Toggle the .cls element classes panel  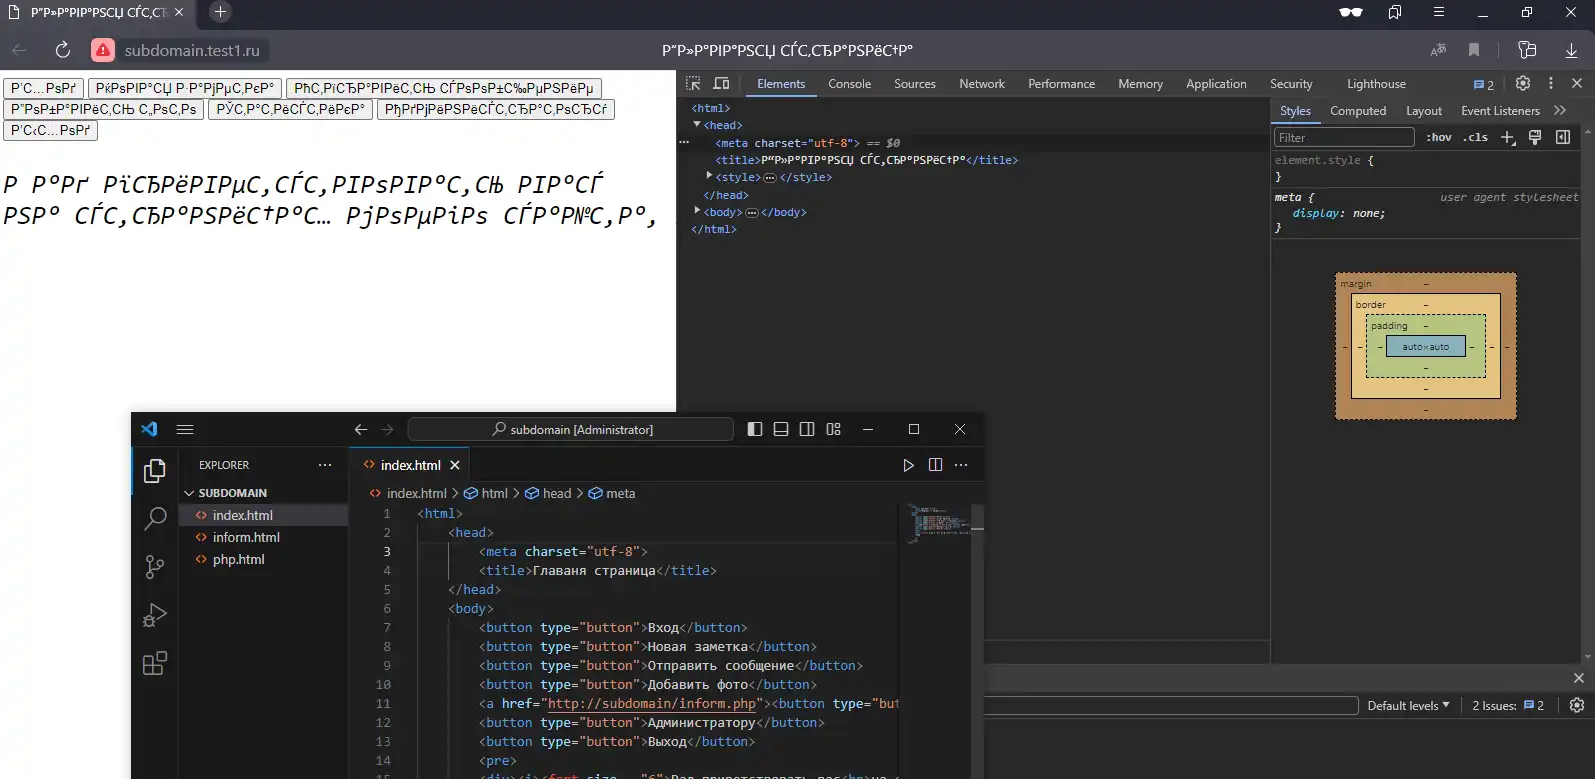[x=1475, y=138]
